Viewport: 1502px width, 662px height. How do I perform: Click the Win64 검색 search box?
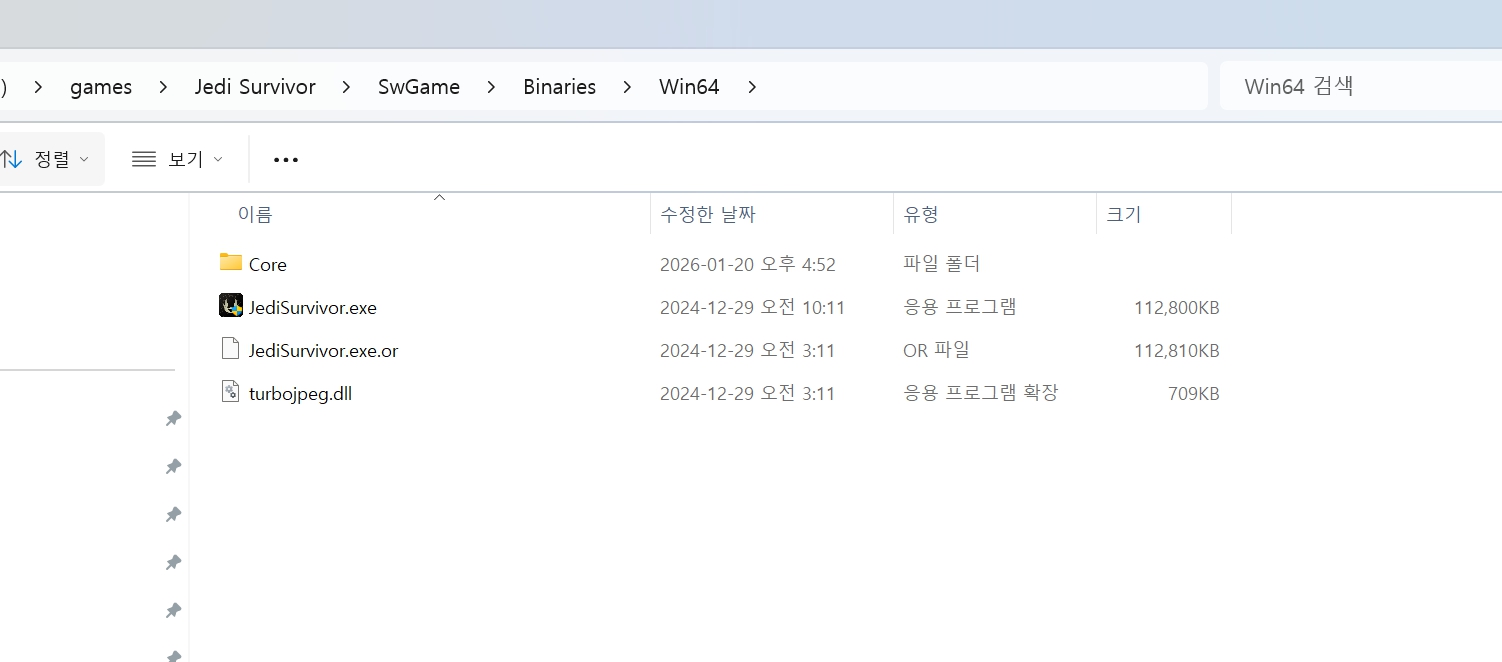[x=1361, y=86]
